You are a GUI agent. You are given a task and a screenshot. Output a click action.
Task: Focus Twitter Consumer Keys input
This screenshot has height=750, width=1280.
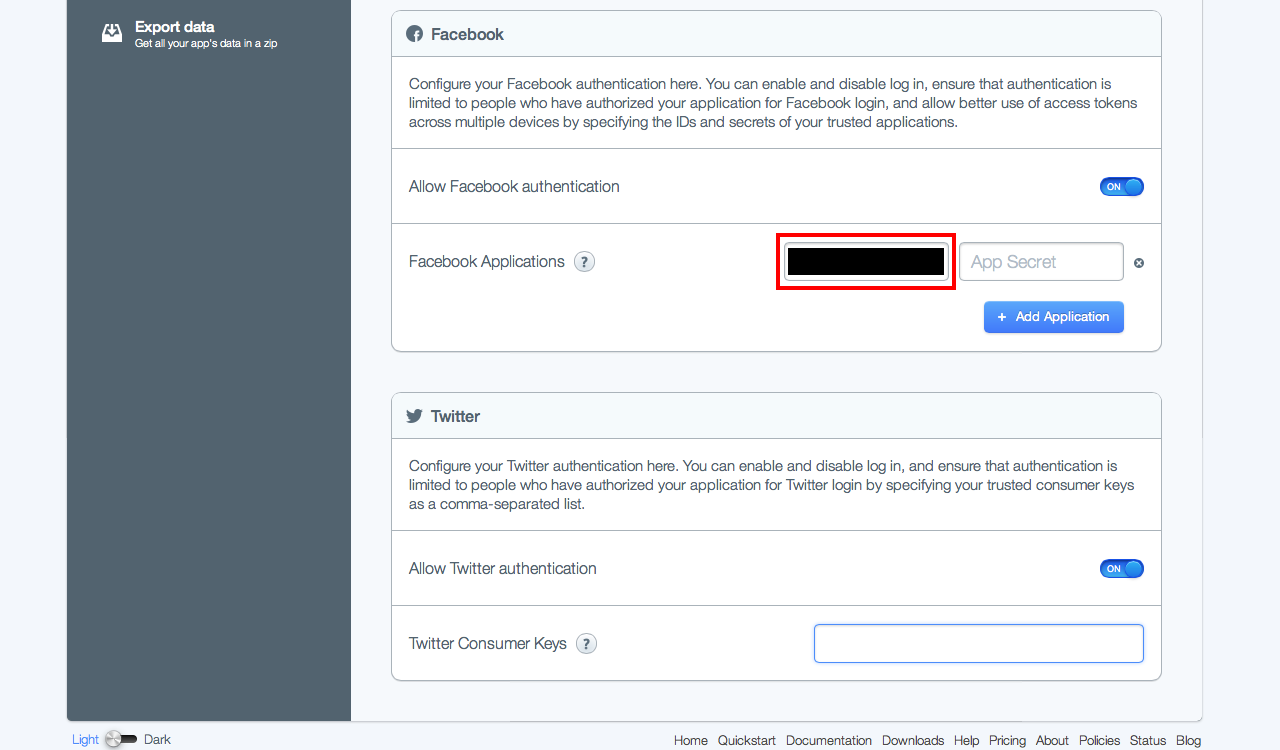click(x=979, y=644)
